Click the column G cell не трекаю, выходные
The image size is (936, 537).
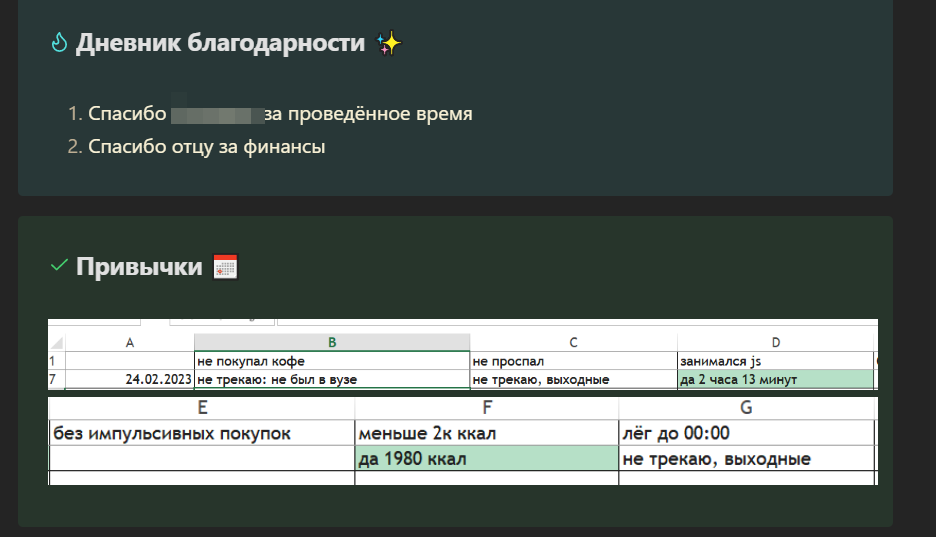tap(746, 459)
